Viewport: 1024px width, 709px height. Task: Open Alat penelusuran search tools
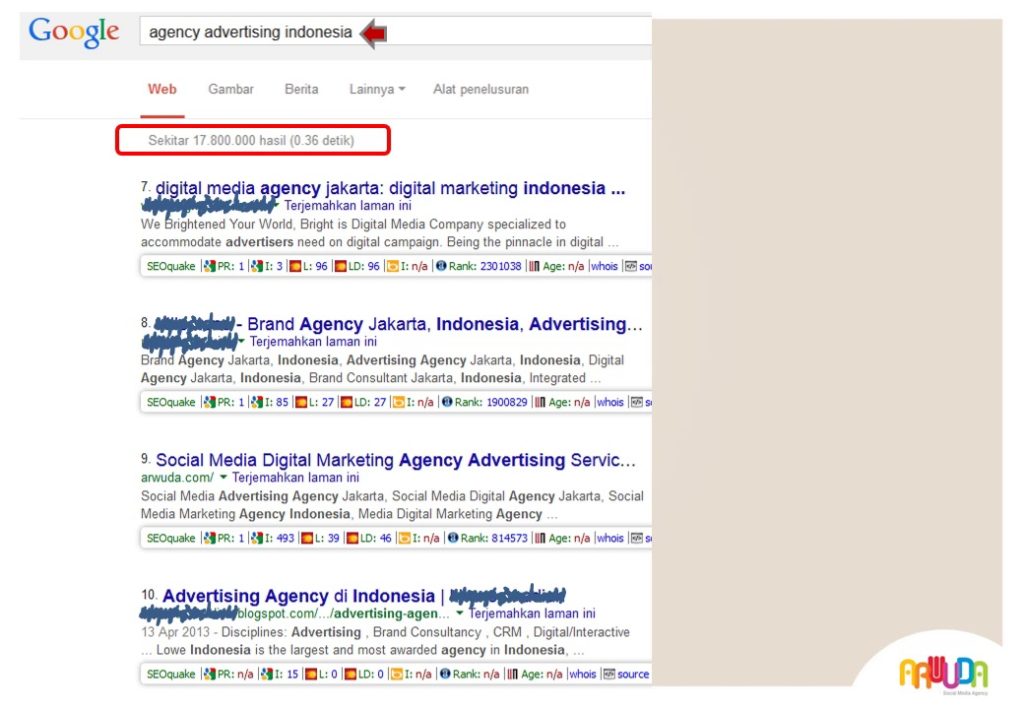tap(481, 89)
